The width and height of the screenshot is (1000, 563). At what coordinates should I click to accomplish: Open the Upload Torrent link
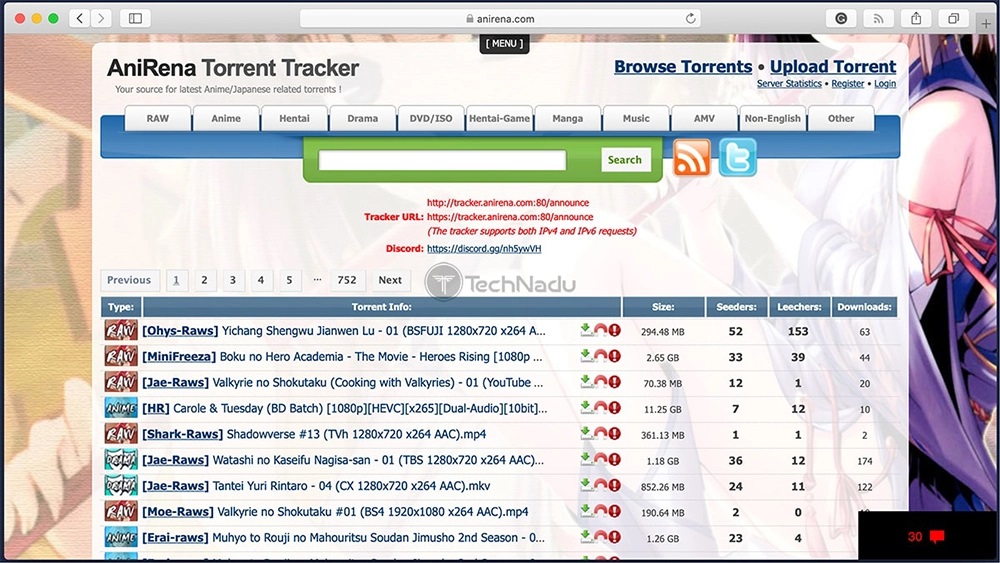coord(832,67)
